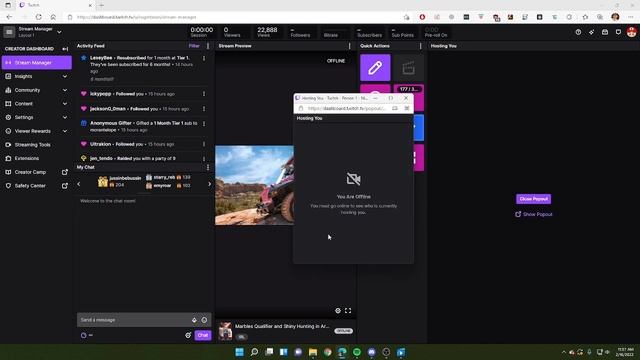This screenshot has height=360, width=640.
Task: Show previous gift leaderboard entries
Action: (79, 184)
